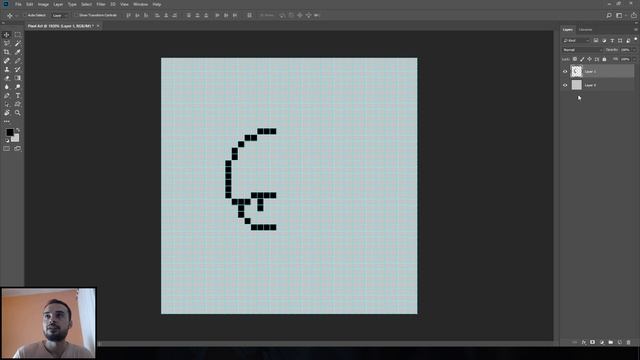
Task: Select the Zoom tool
Action: click(x=18, y=113)
